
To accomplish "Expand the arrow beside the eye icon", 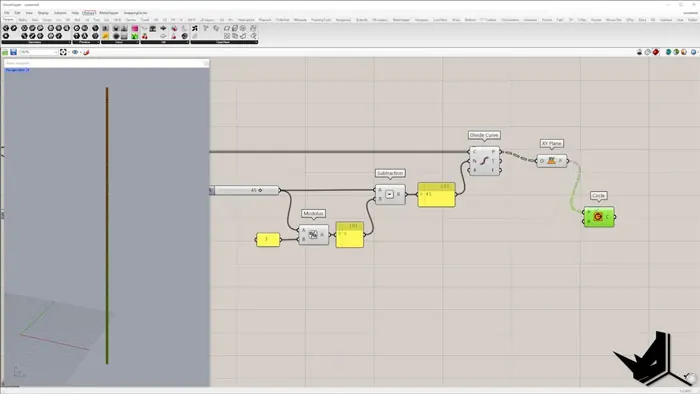I will point(80,52).
